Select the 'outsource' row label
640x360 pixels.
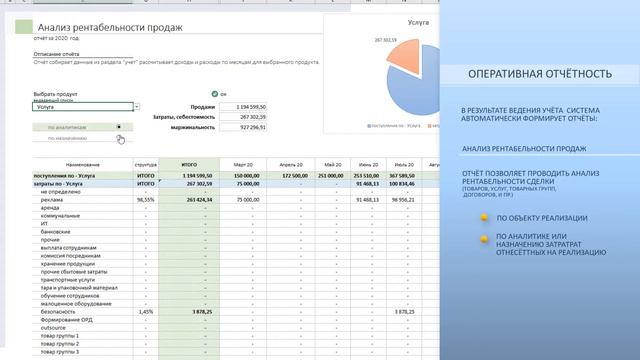[x=53, y=328]
